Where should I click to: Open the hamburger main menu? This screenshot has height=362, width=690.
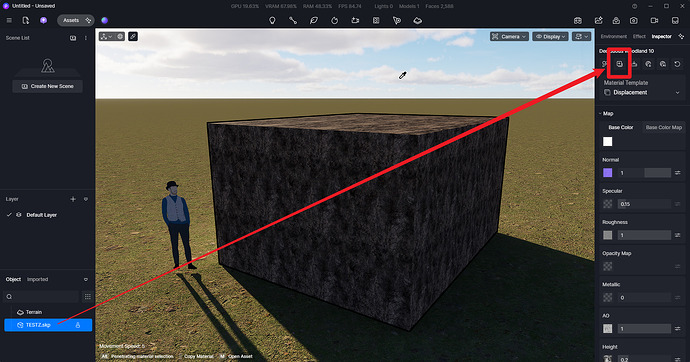coord(9,20)
